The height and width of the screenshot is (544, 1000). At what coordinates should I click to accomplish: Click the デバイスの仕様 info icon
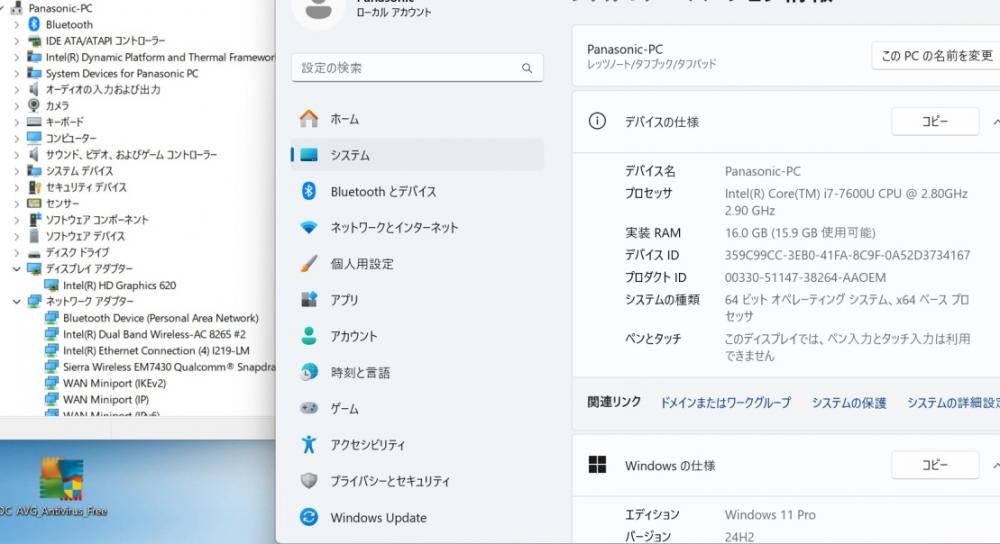(x=597, y=121)
